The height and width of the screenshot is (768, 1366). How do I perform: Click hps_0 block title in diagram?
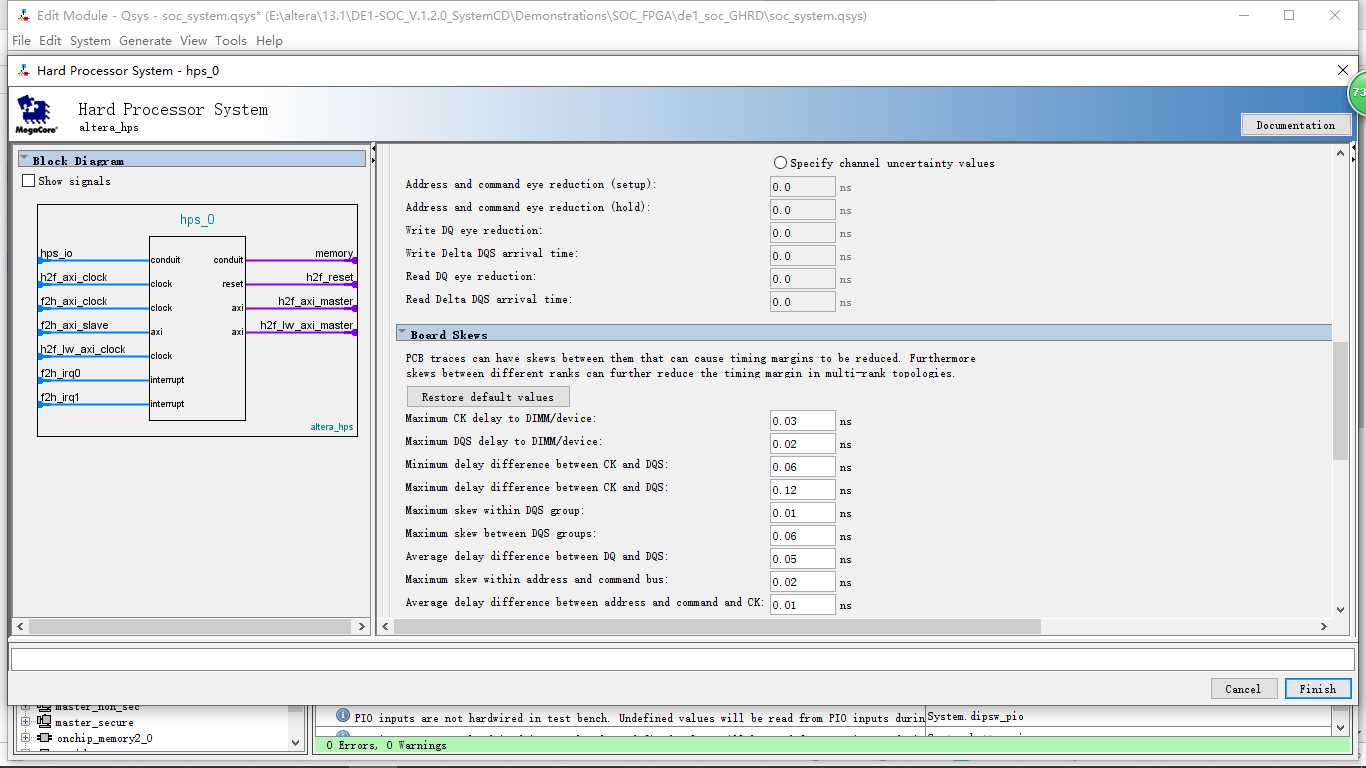click(x=197, y=220)
